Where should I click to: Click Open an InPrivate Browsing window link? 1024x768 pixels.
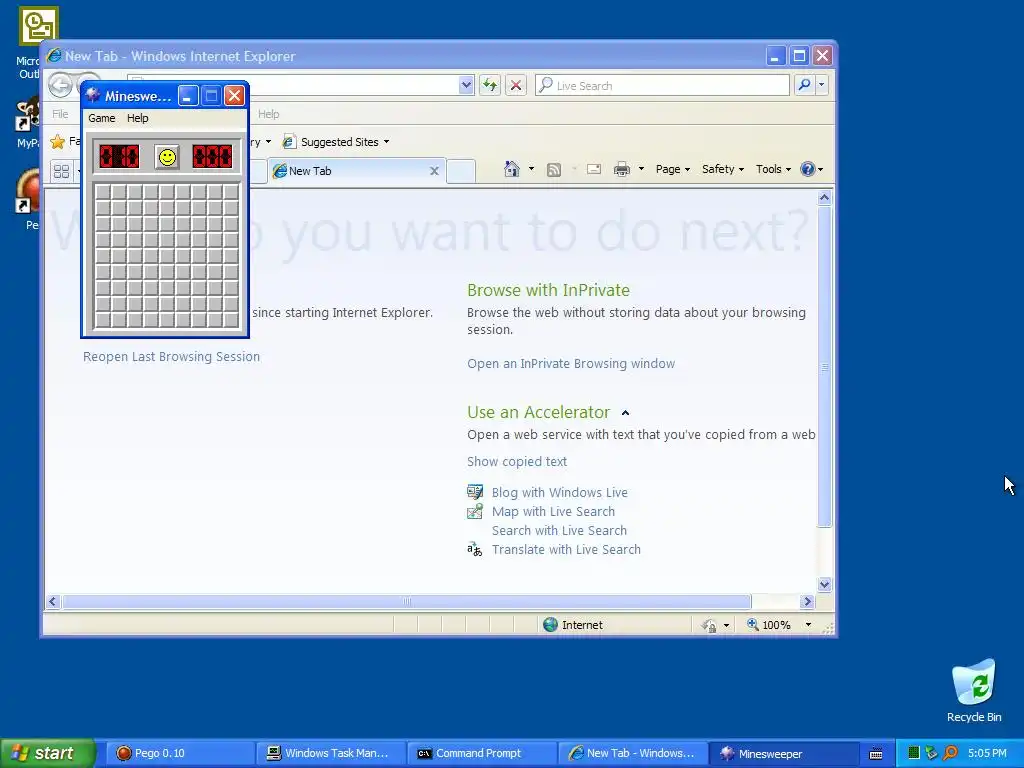click(x=571, y=364)
